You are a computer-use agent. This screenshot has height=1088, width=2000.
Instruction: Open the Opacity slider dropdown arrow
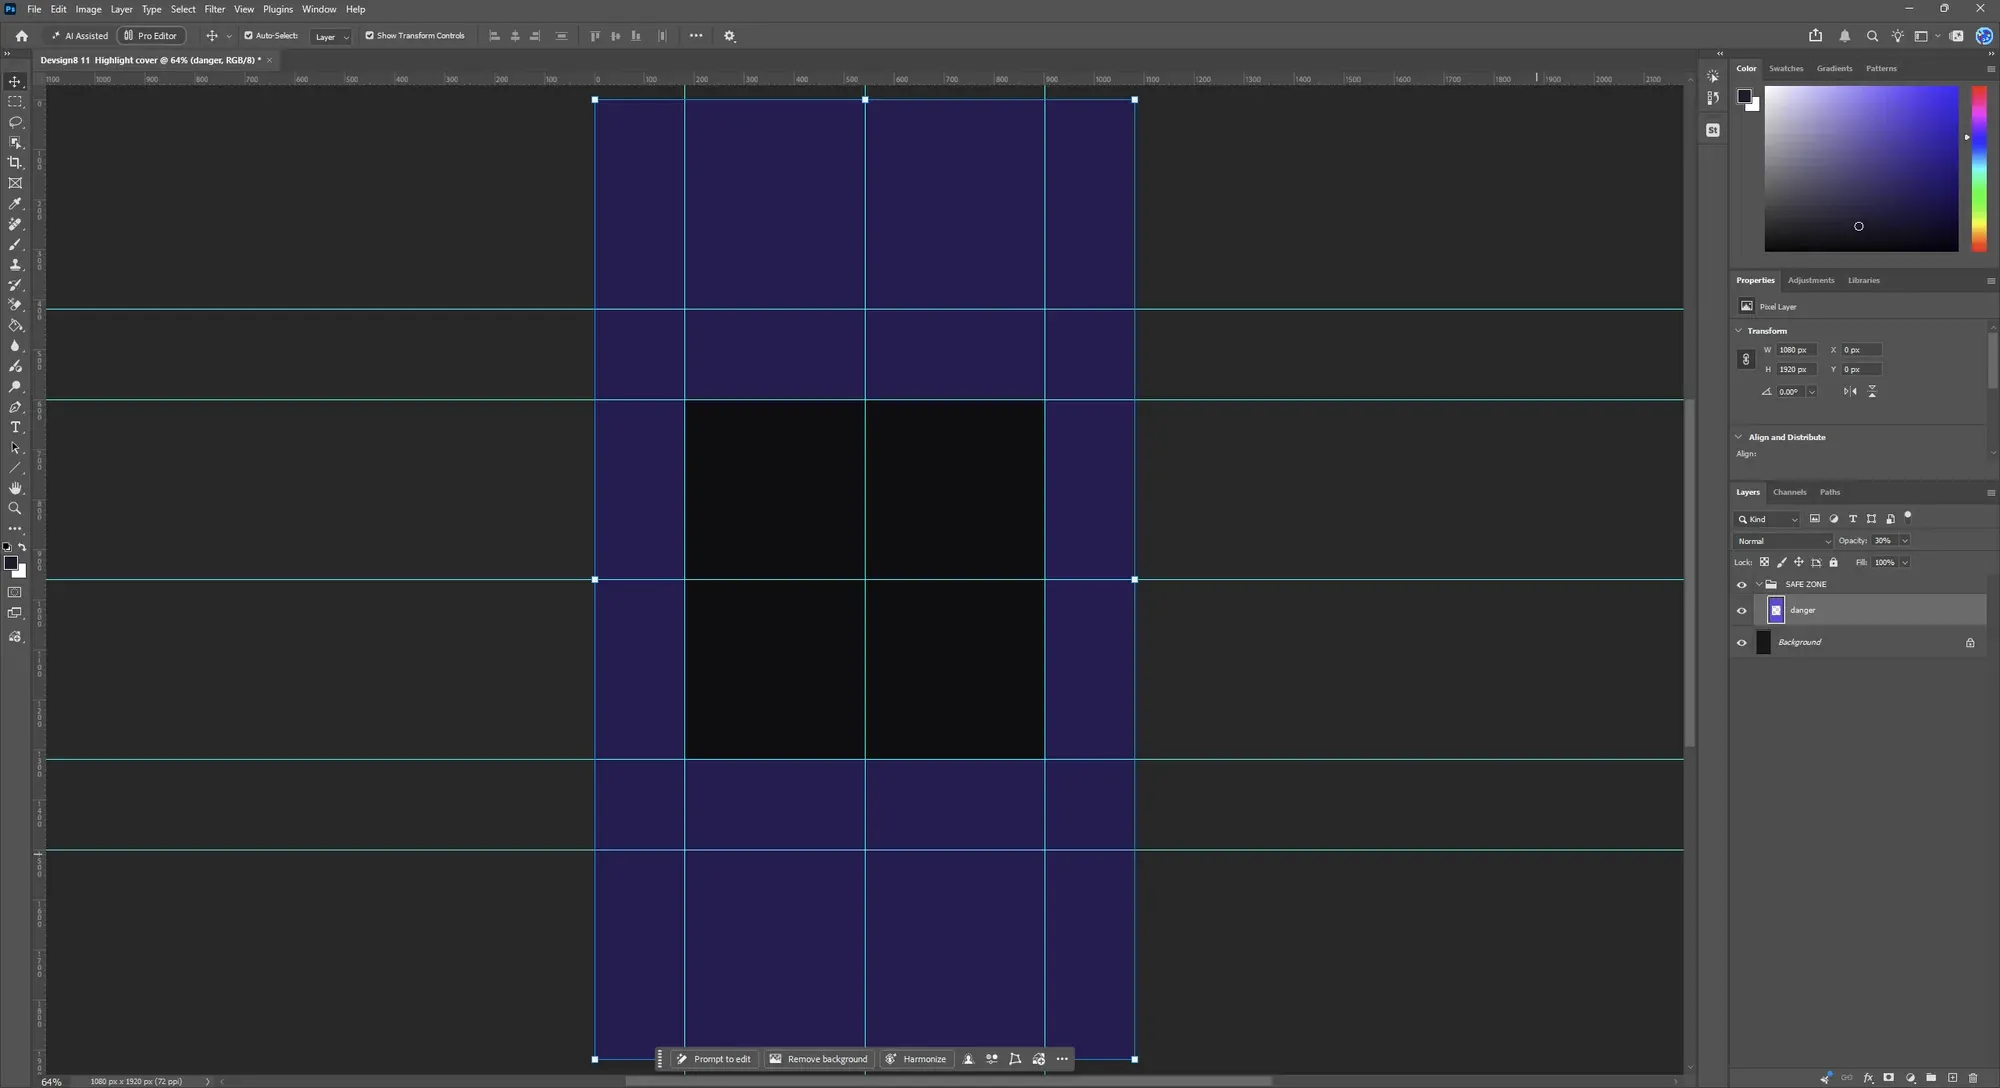pyautogui.click(x=1904, y=541)
